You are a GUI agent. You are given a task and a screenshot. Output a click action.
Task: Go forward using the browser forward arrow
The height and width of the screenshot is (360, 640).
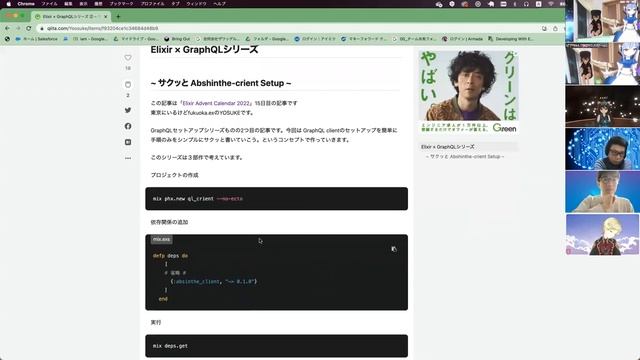(18, 28)
